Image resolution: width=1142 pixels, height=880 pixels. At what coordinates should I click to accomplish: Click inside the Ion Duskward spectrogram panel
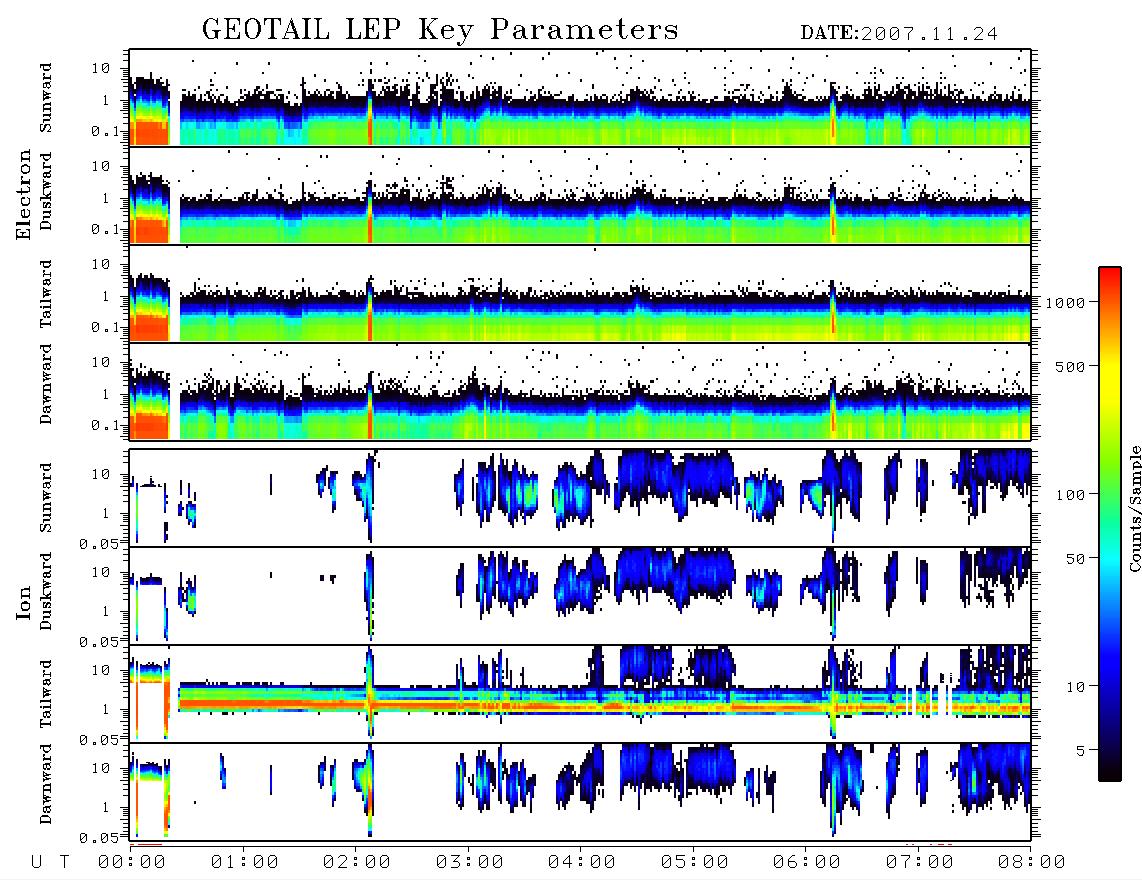[x=580, y=595]
